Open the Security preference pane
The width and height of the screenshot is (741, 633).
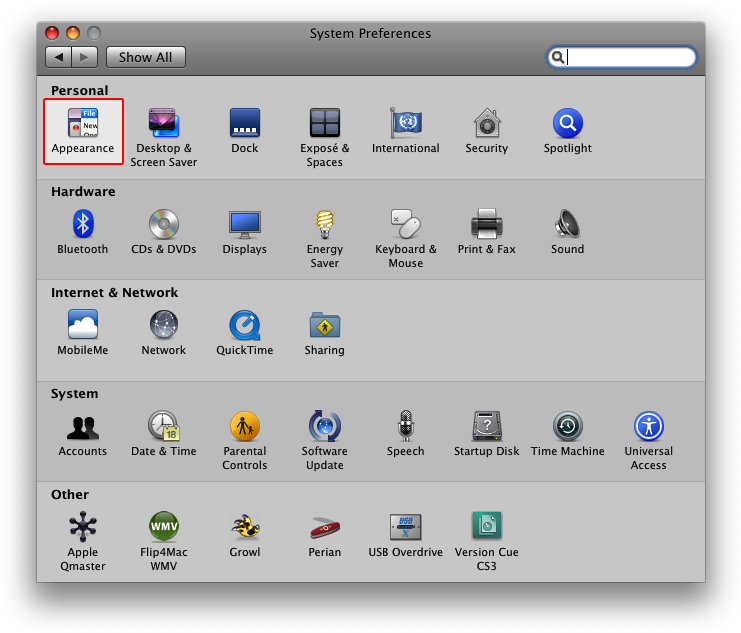coord(487,131)
